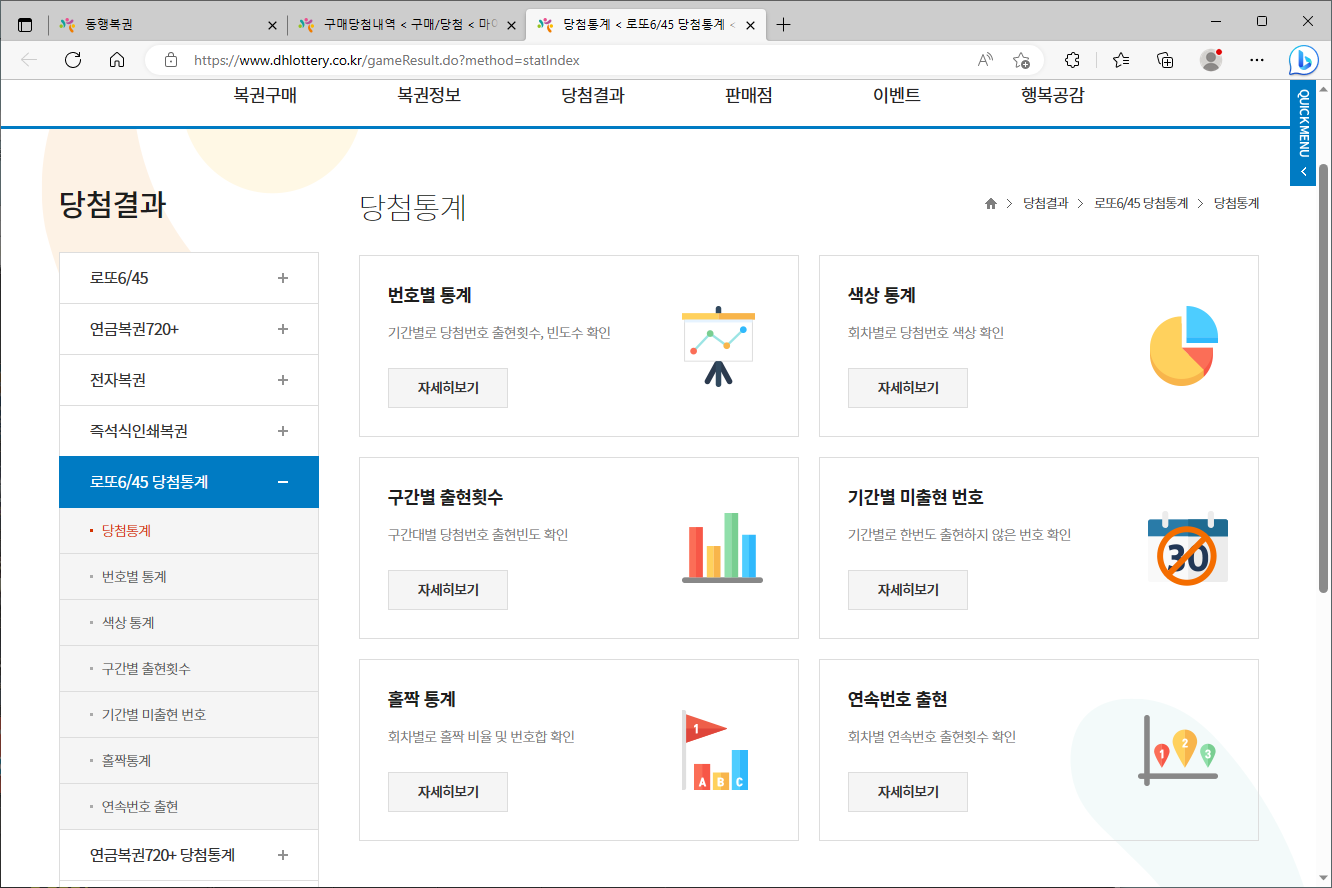
Task: Collapse the 로또6/45 당첨통계 section
Action: tap(284, 481)
